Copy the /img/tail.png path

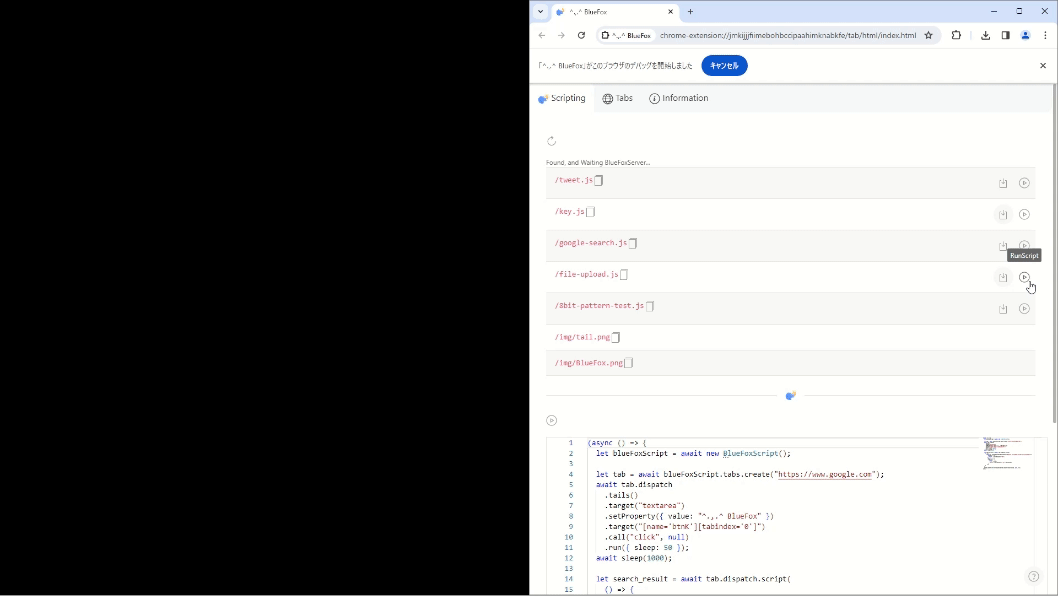coord(616,338)
